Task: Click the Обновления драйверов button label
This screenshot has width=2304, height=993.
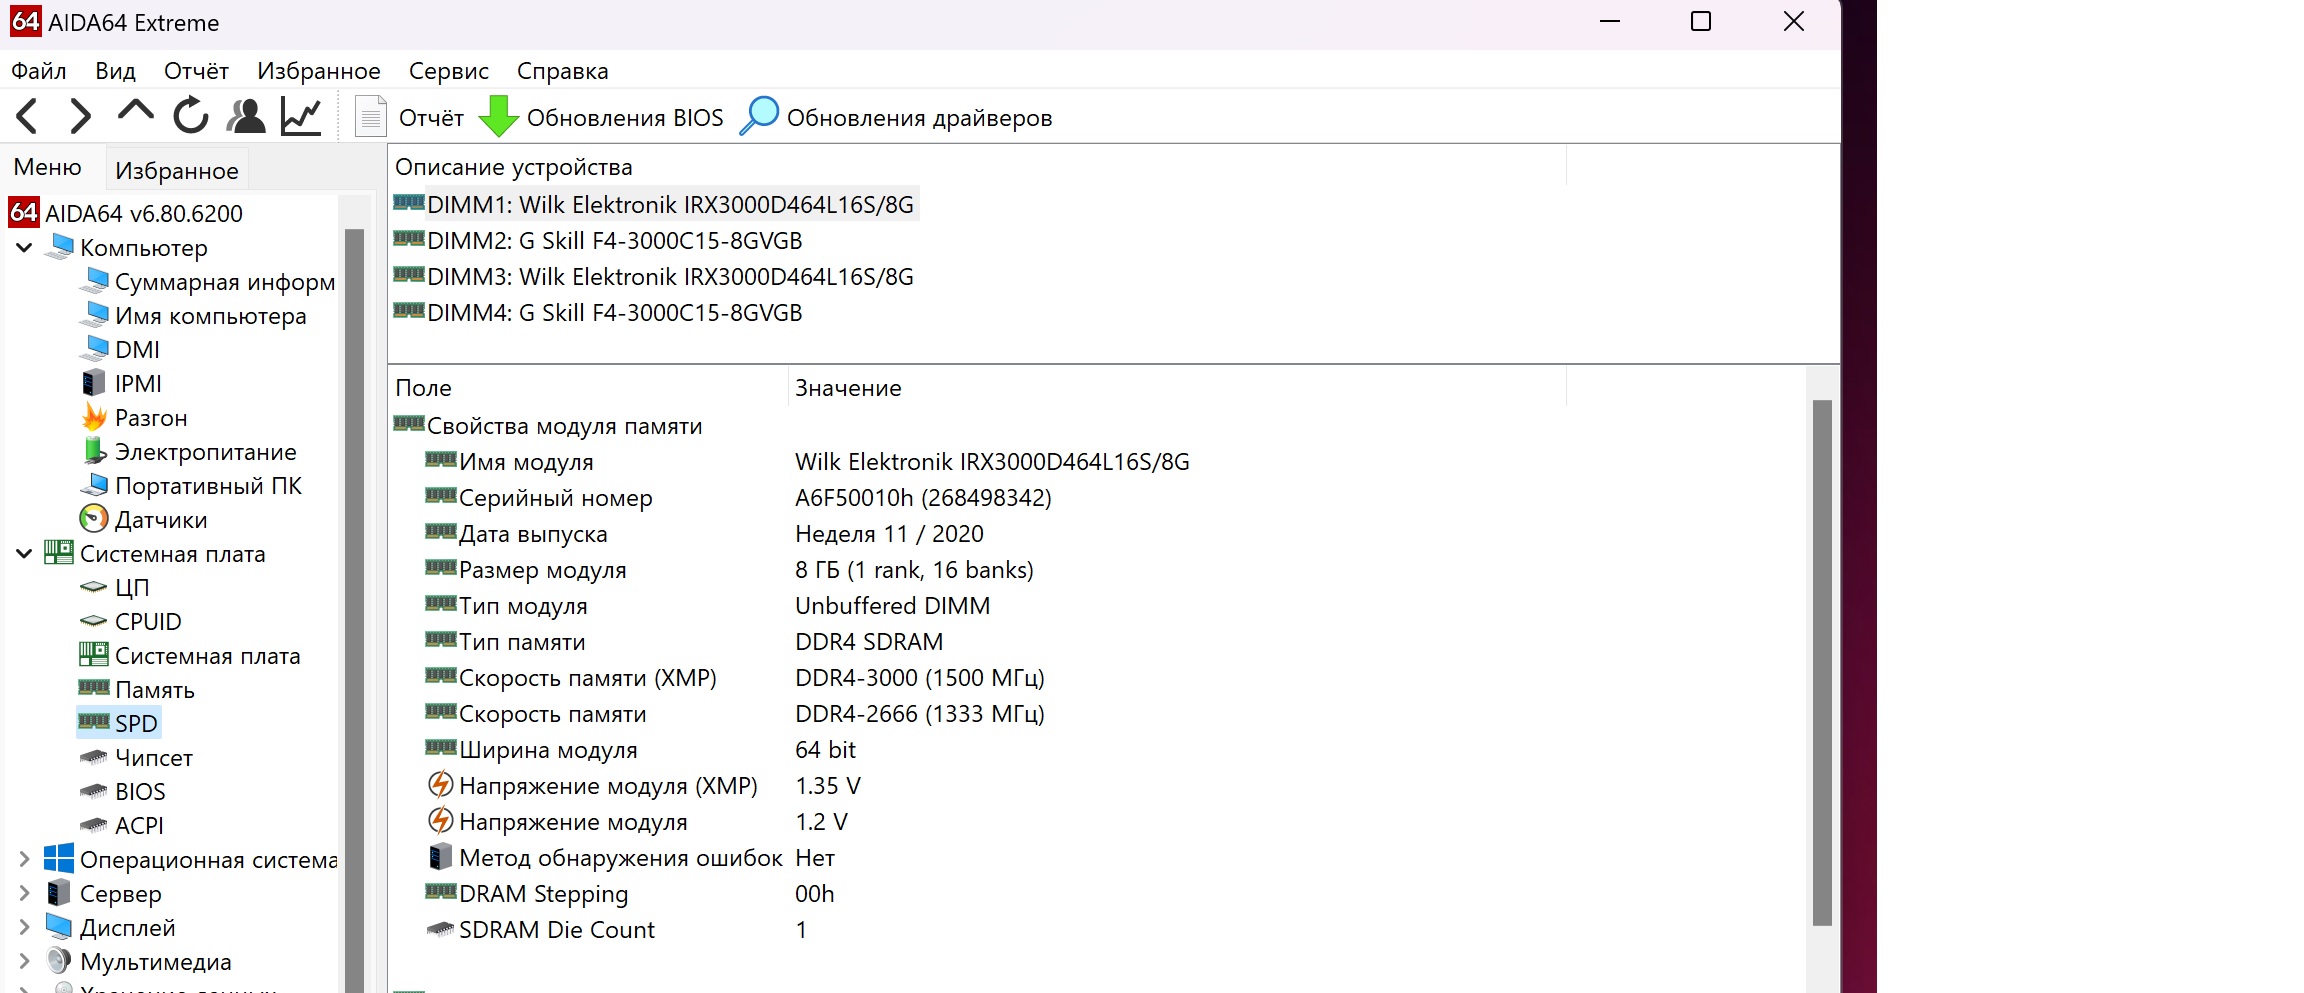Action: point(920,118)
